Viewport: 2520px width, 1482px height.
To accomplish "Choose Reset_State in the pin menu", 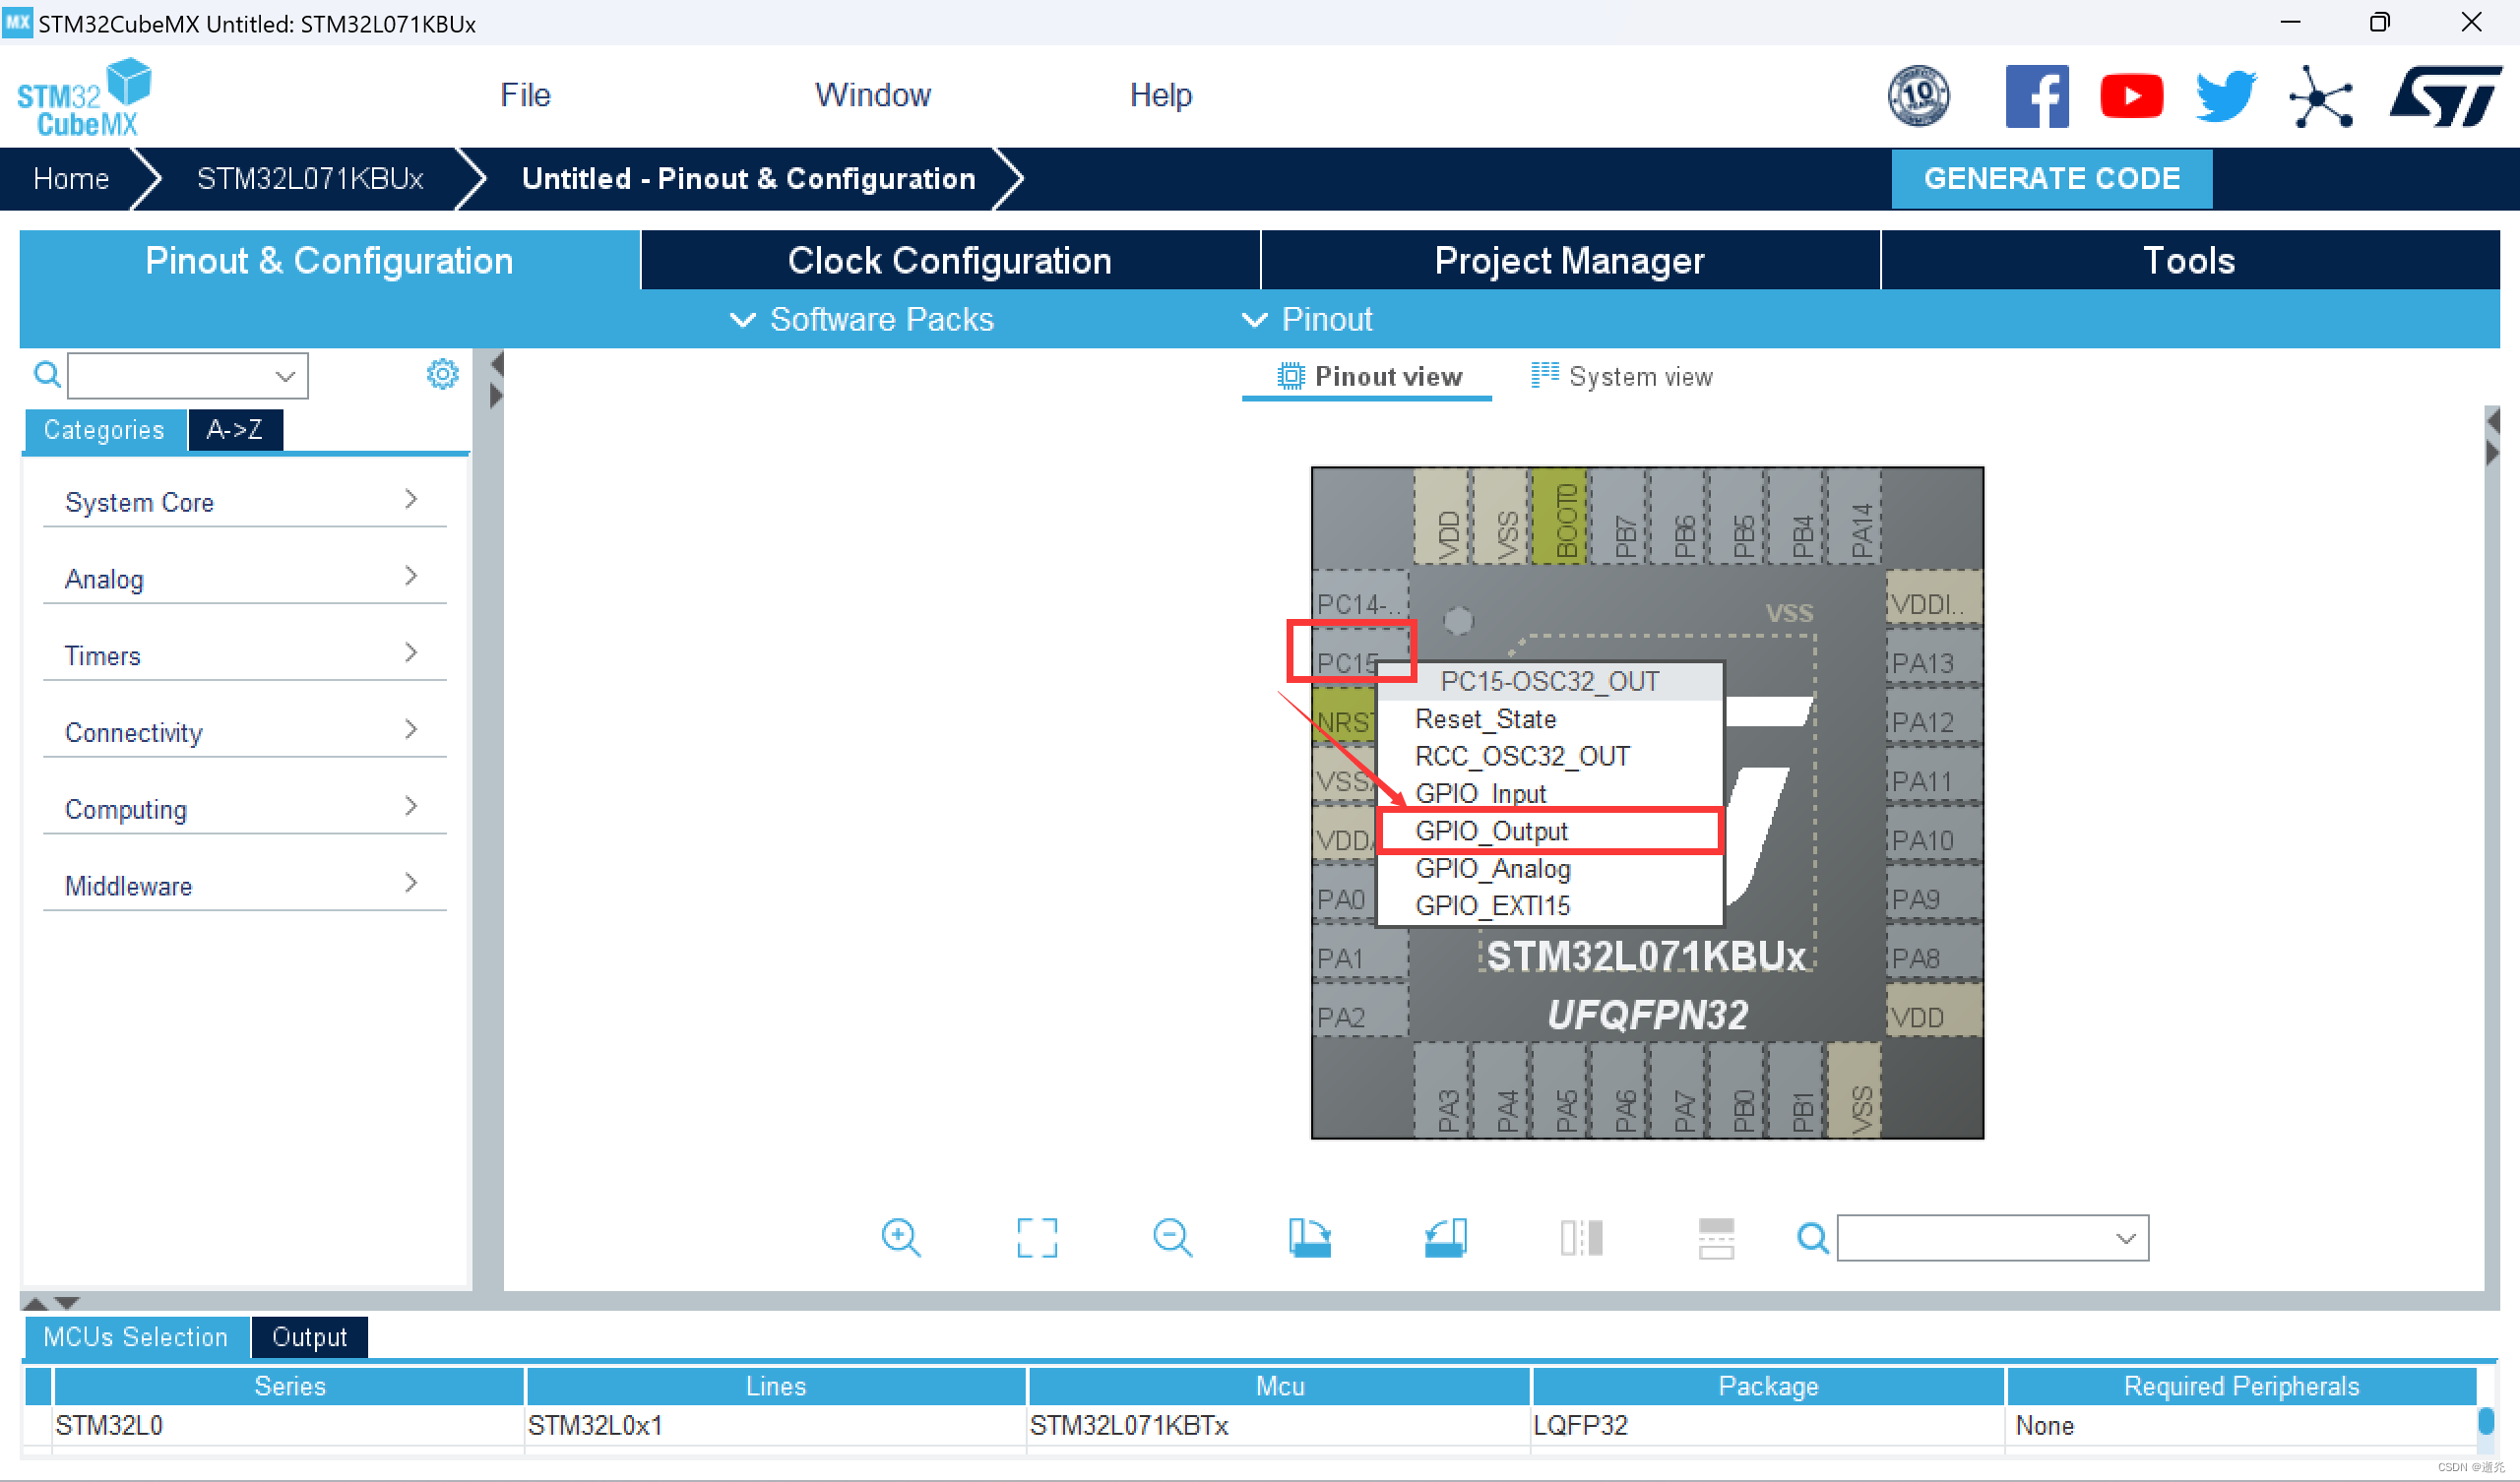I will coord(1549,718).
